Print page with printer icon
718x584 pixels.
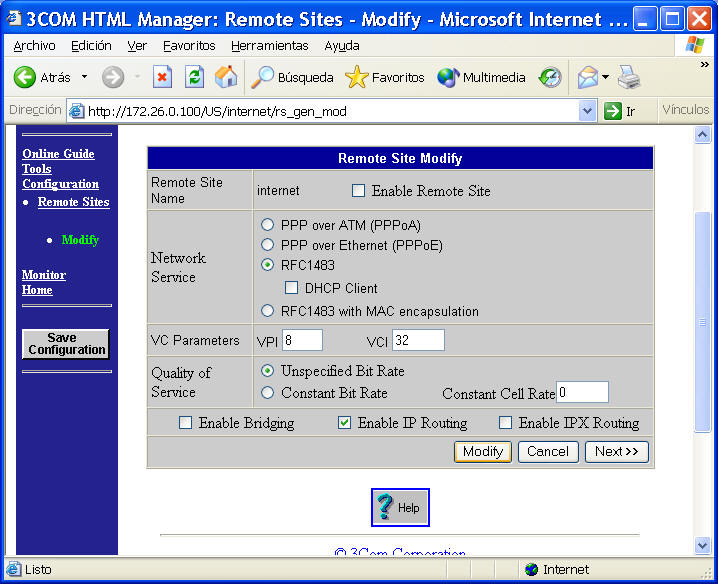[x=629, y=77]
